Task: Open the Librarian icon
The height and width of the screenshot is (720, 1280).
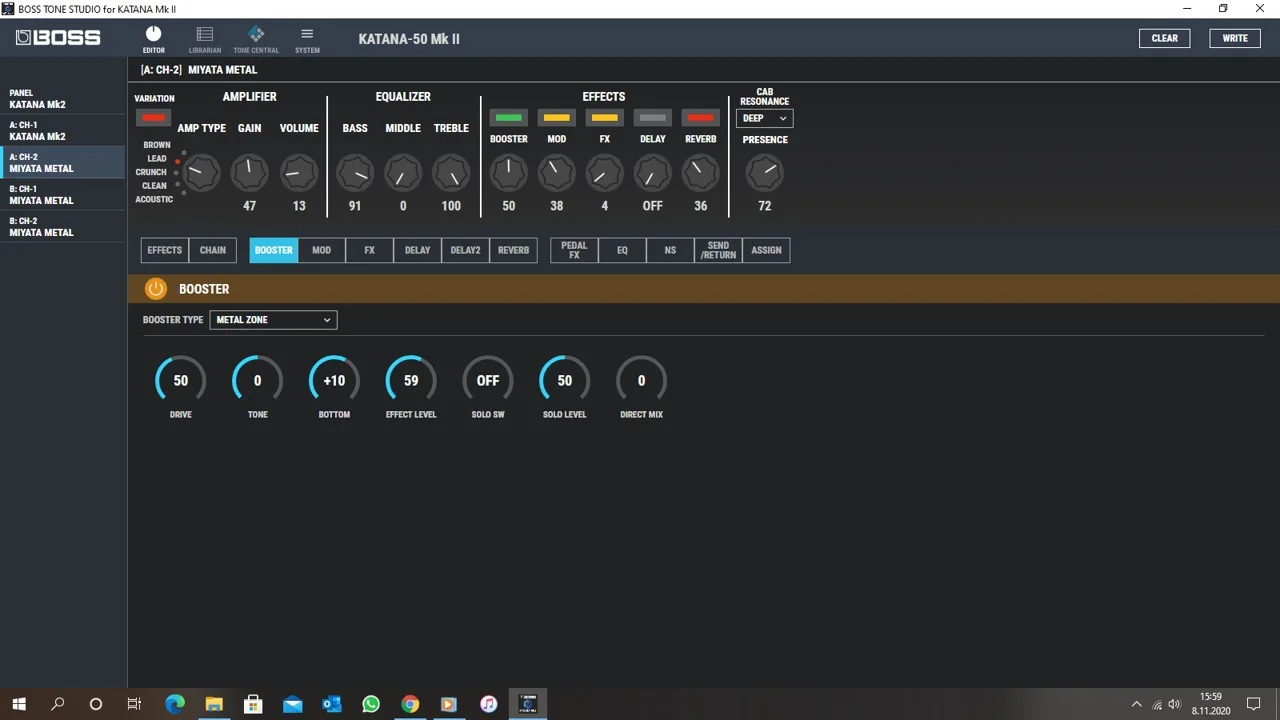Action: [205, 39]
